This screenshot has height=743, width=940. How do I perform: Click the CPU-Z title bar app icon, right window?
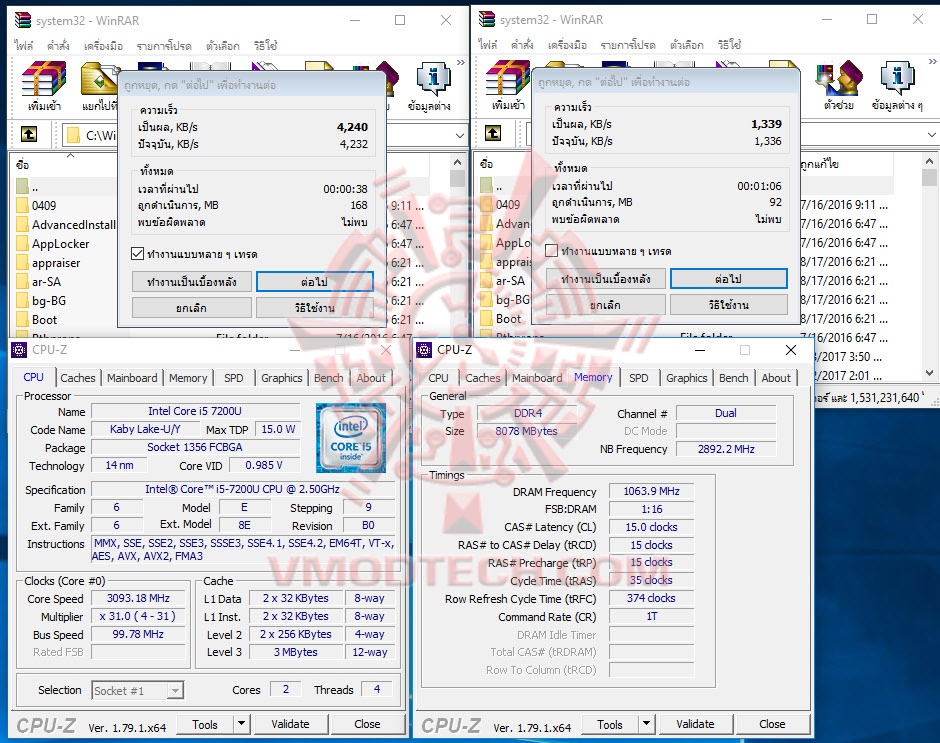[424, 350]
